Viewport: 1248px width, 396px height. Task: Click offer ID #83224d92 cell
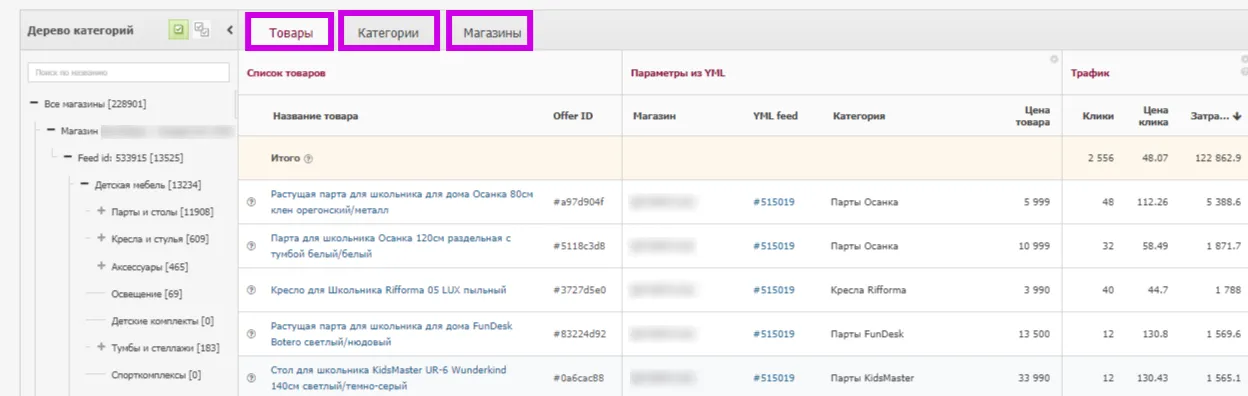click(x=579, y=334)
